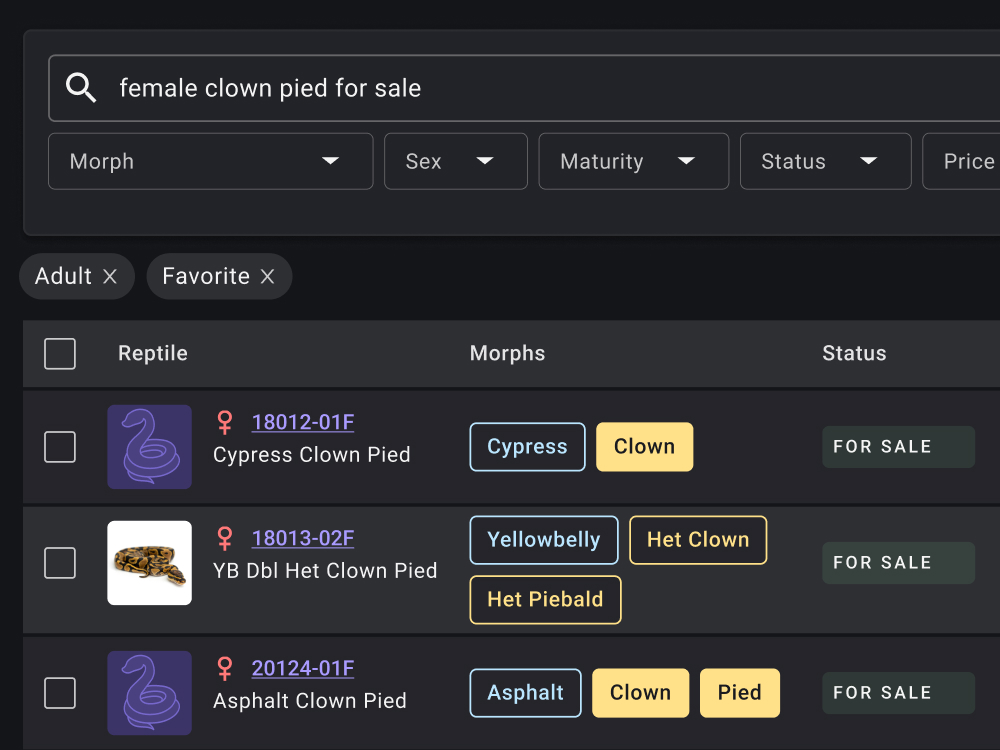This screenshot has width=1000, height=750.
Task: Click the search magnifier icon
Action: pyautogui.click(x=81, y=88)
